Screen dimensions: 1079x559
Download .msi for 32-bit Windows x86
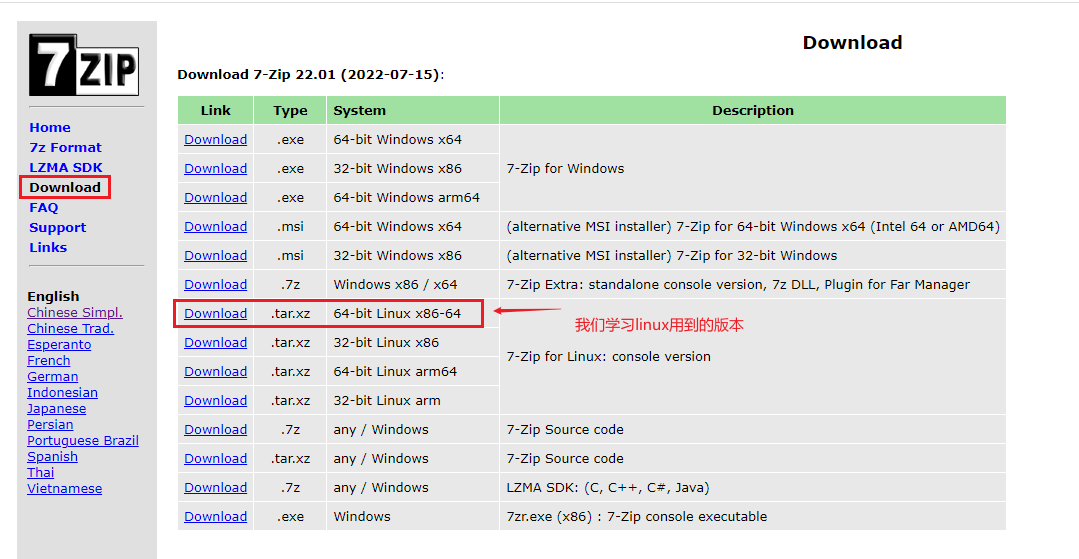coord(215,255)
